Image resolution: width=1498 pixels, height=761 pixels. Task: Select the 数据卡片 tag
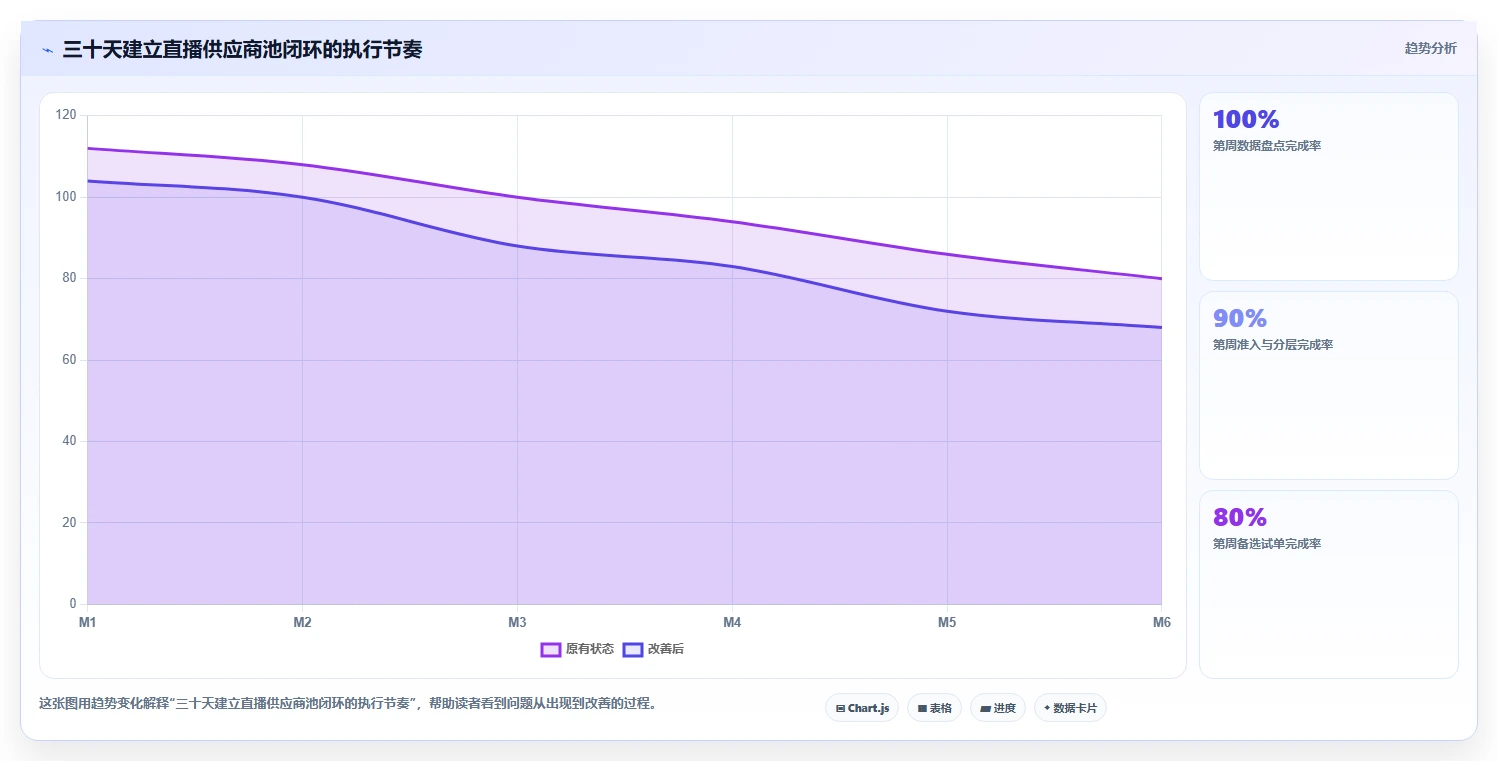coord(1070,708)
